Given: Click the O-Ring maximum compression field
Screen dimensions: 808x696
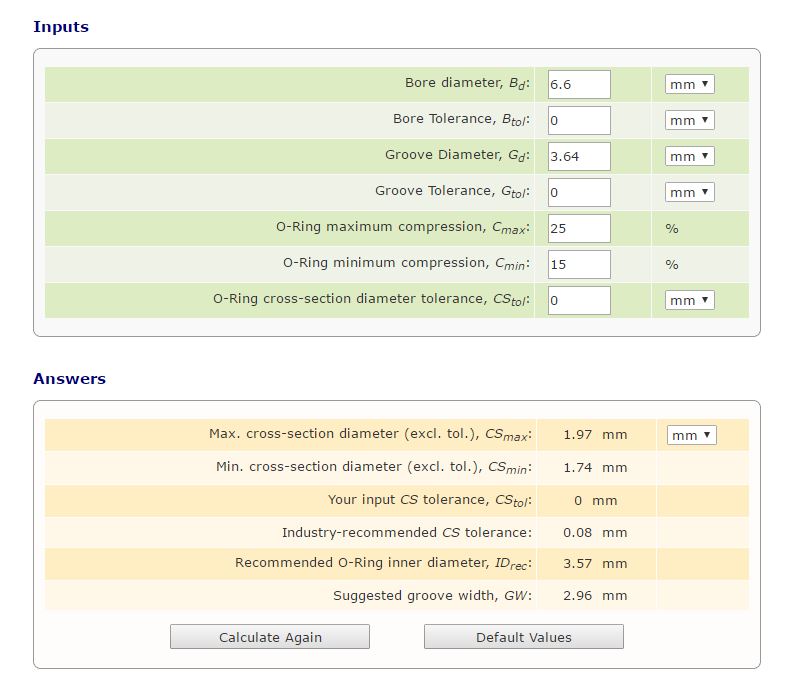Looking at the screenshot, I should (x=579, y=229).
